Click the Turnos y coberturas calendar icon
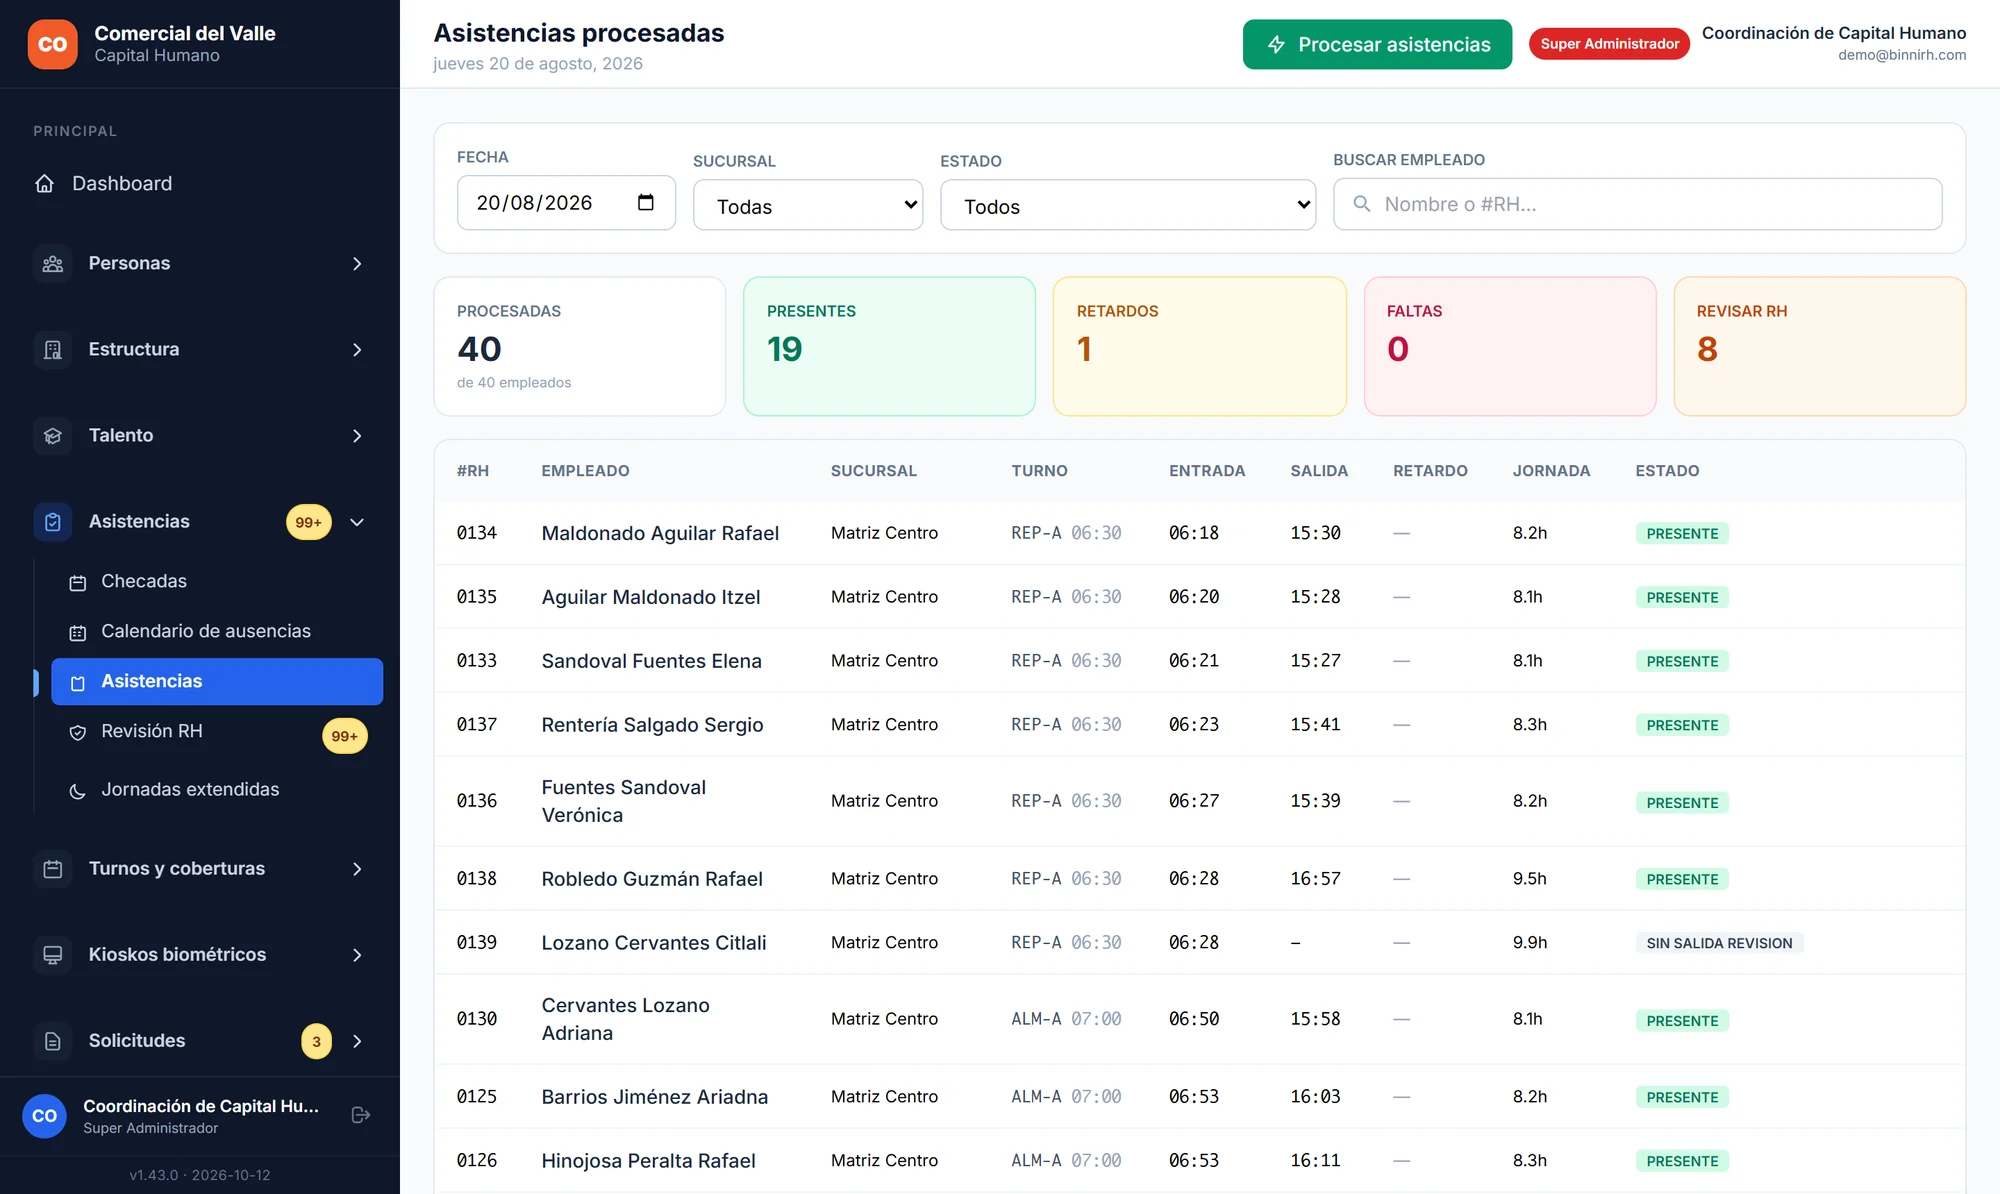This screenshot has height=1194, width=2000. pyautogui.click(x=53, y=869)
